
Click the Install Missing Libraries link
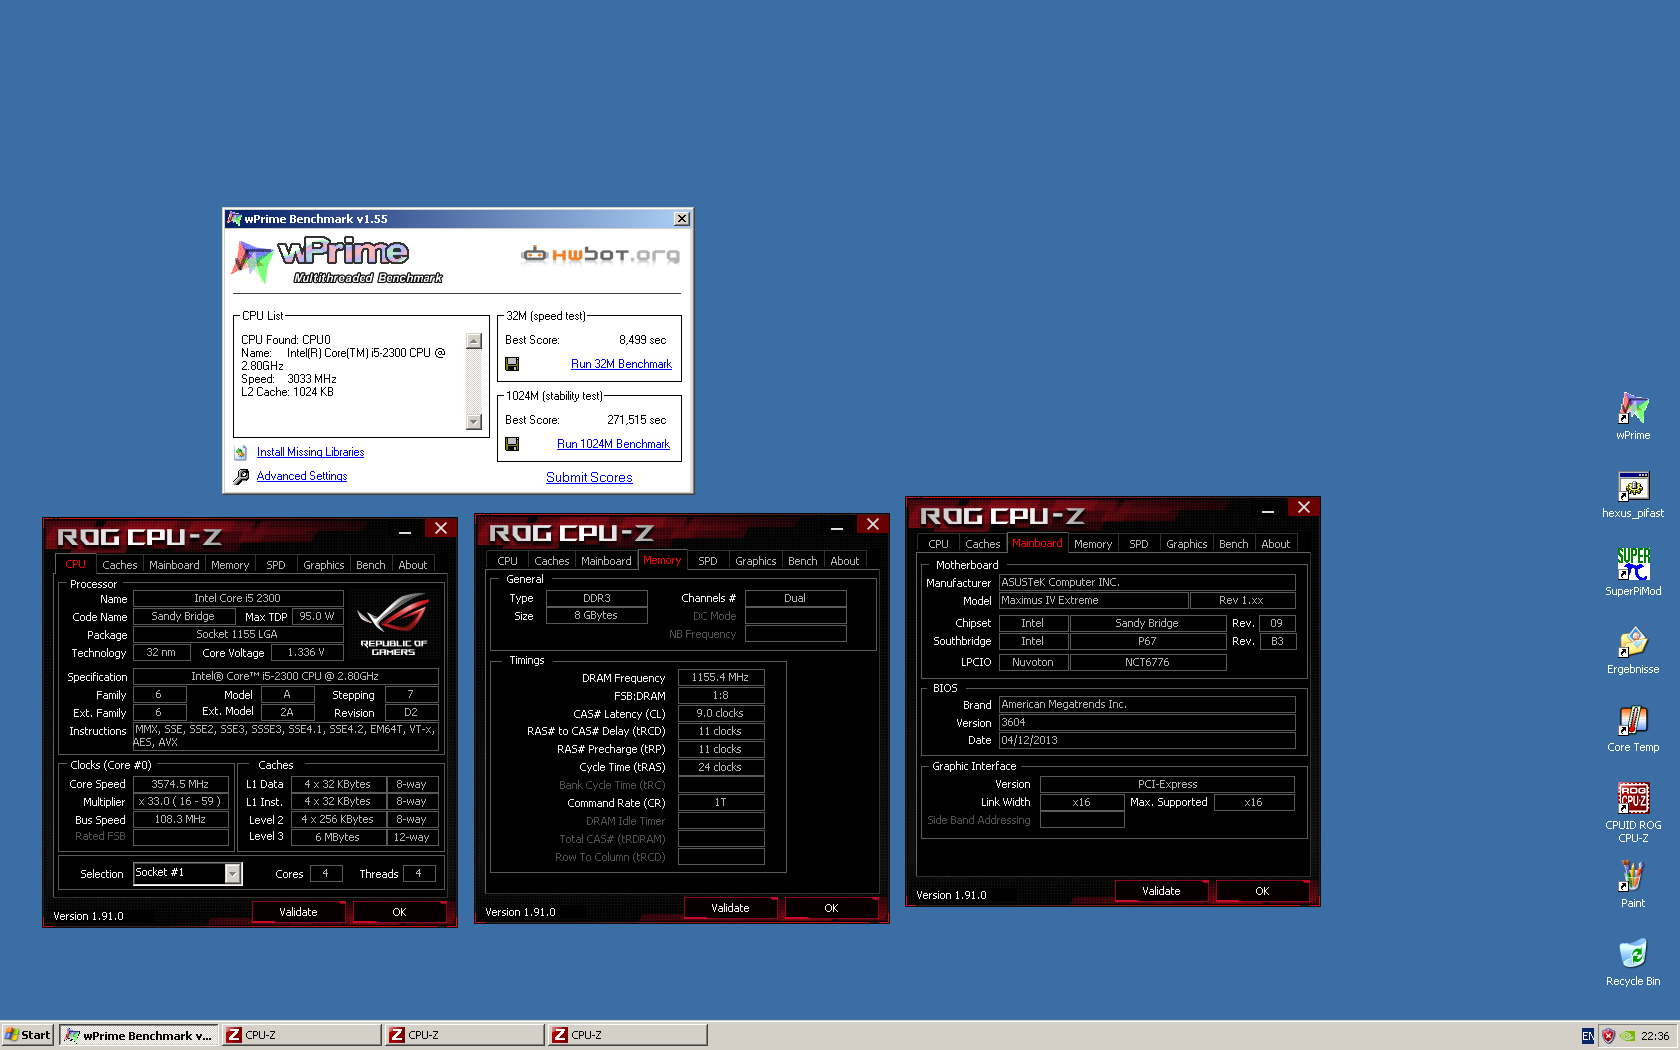310,453
